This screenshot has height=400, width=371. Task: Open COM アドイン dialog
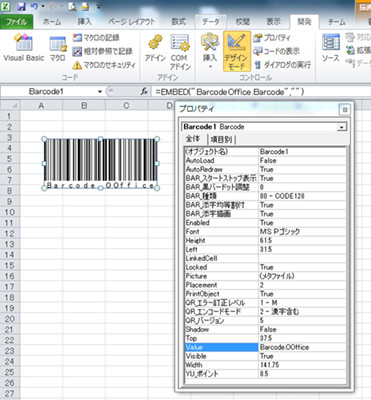coord(180,52)
